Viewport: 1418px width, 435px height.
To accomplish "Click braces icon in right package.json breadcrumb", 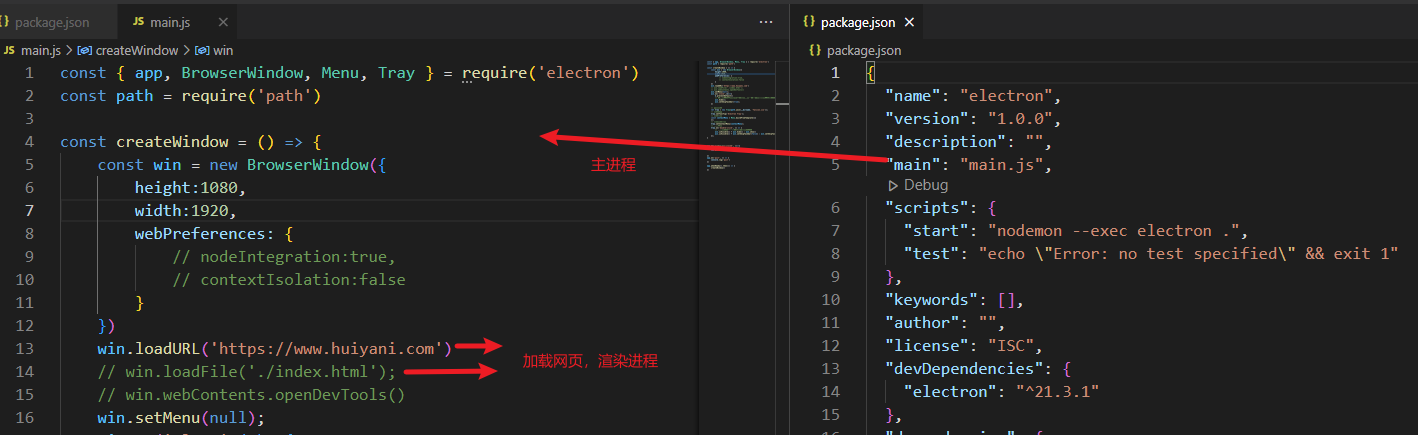I will coord(815,50).
